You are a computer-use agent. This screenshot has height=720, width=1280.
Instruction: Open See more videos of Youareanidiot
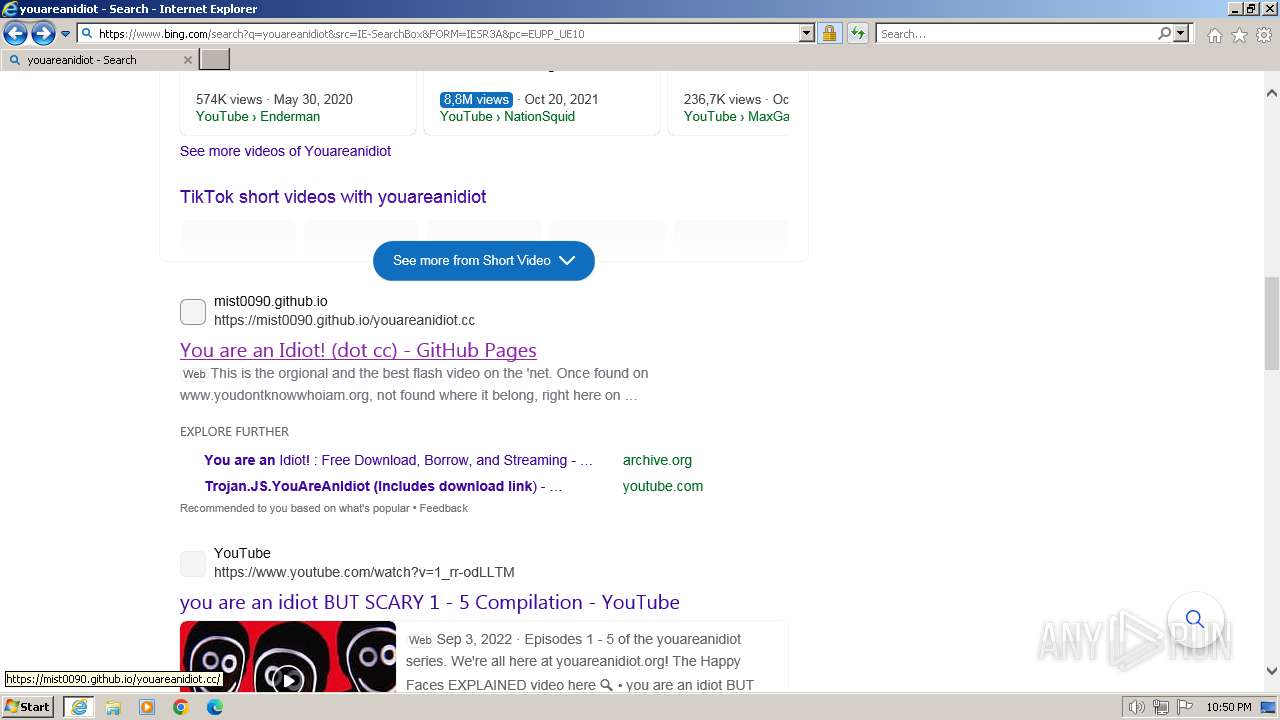coord(285,151)
